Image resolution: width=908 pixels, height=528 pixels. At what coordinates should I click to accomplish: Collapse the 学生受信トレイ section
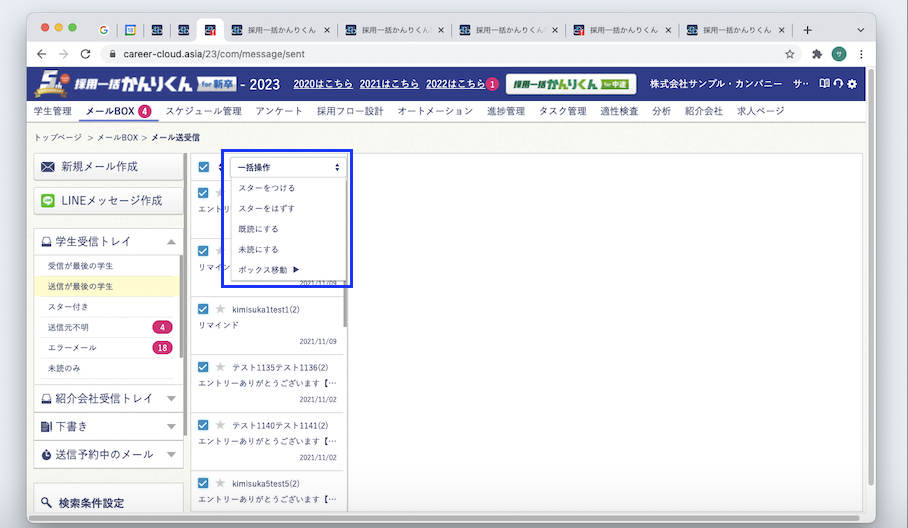coord(171,242)
